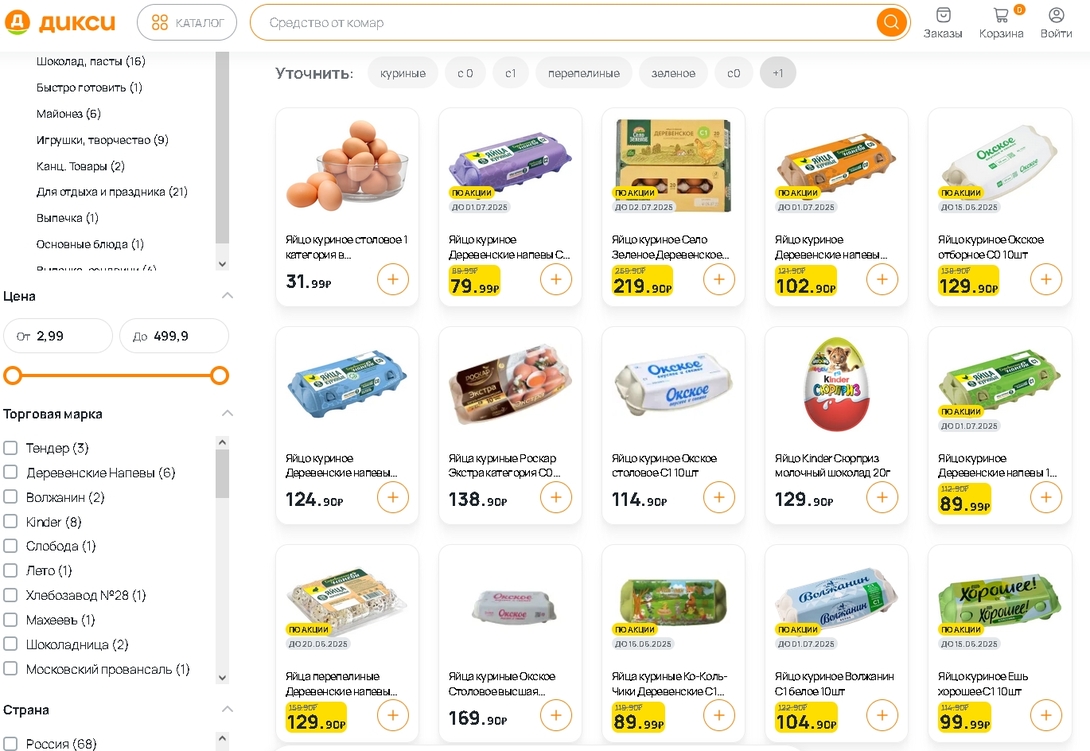Collapse the Торговая марка section
Image resolution: width=1090 pixels, height=751 pixels.
click(227, 413)
